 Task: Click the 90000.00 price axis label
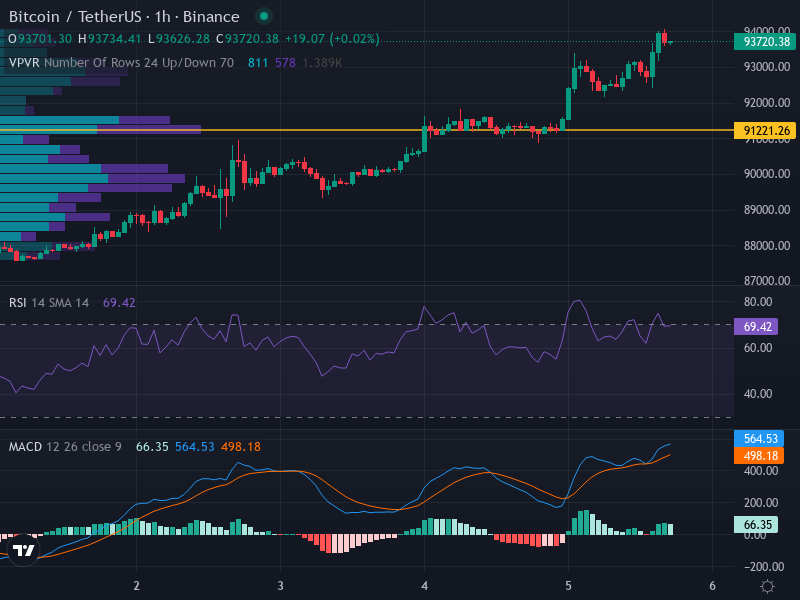coord(768,174)
